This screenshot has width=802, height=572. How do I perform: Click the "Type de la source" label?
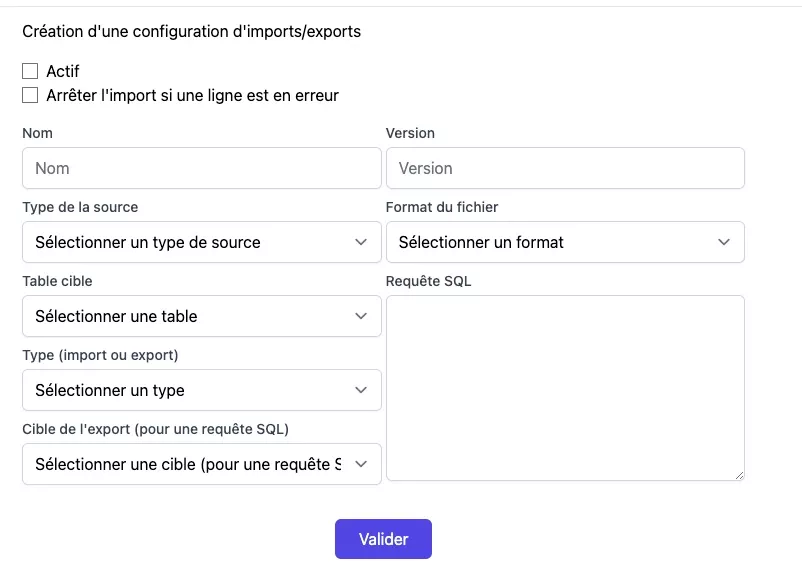coord(80,207)
